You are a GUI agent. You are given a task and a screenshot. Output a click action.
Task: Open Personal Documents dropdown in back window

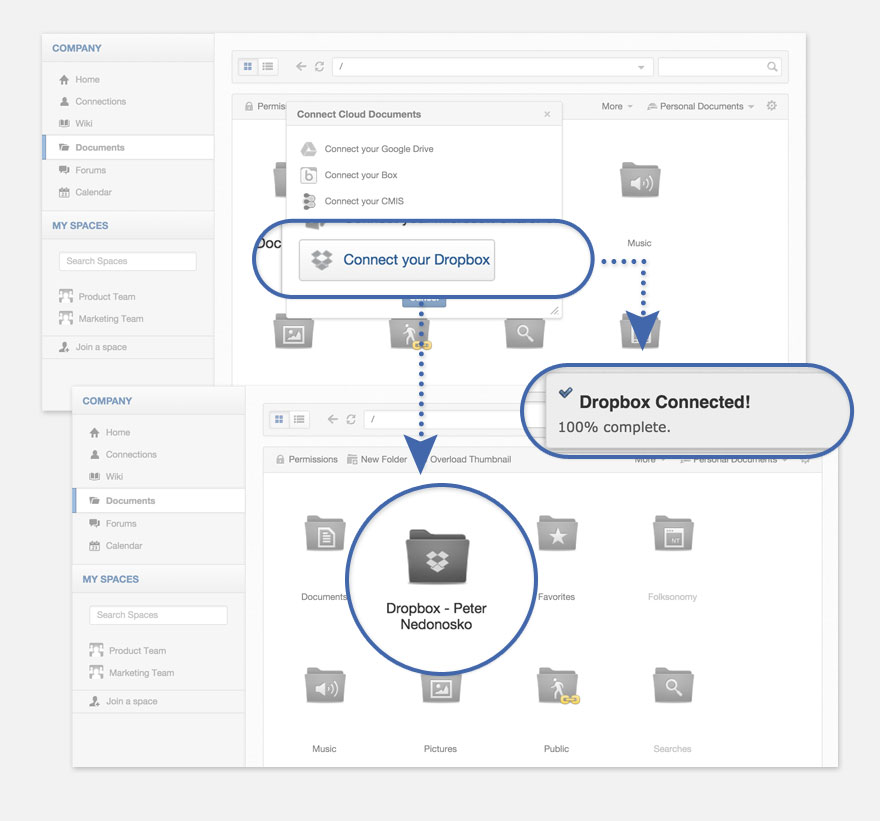700,106
